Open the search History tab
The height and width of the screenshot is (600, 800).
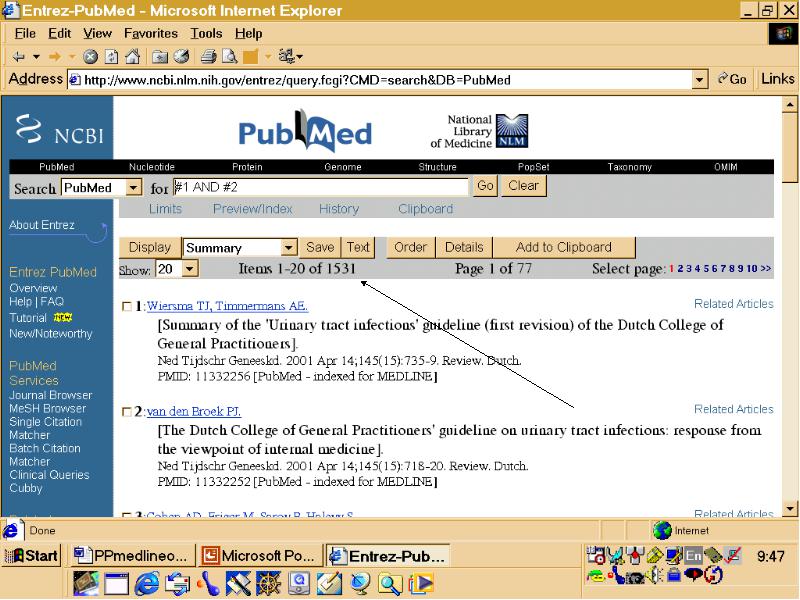click(x=339, y=209)
